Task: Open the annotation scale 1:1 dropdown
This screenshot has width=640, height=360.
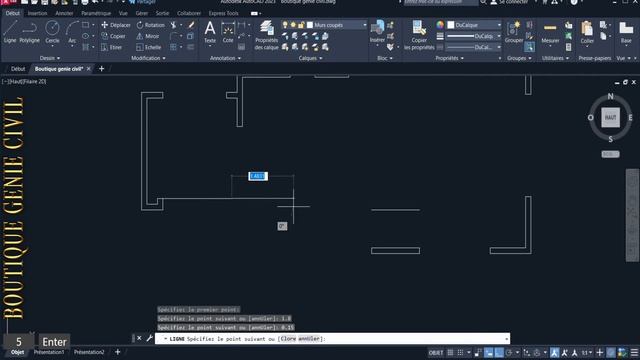Action: click(x=587, y=353)
